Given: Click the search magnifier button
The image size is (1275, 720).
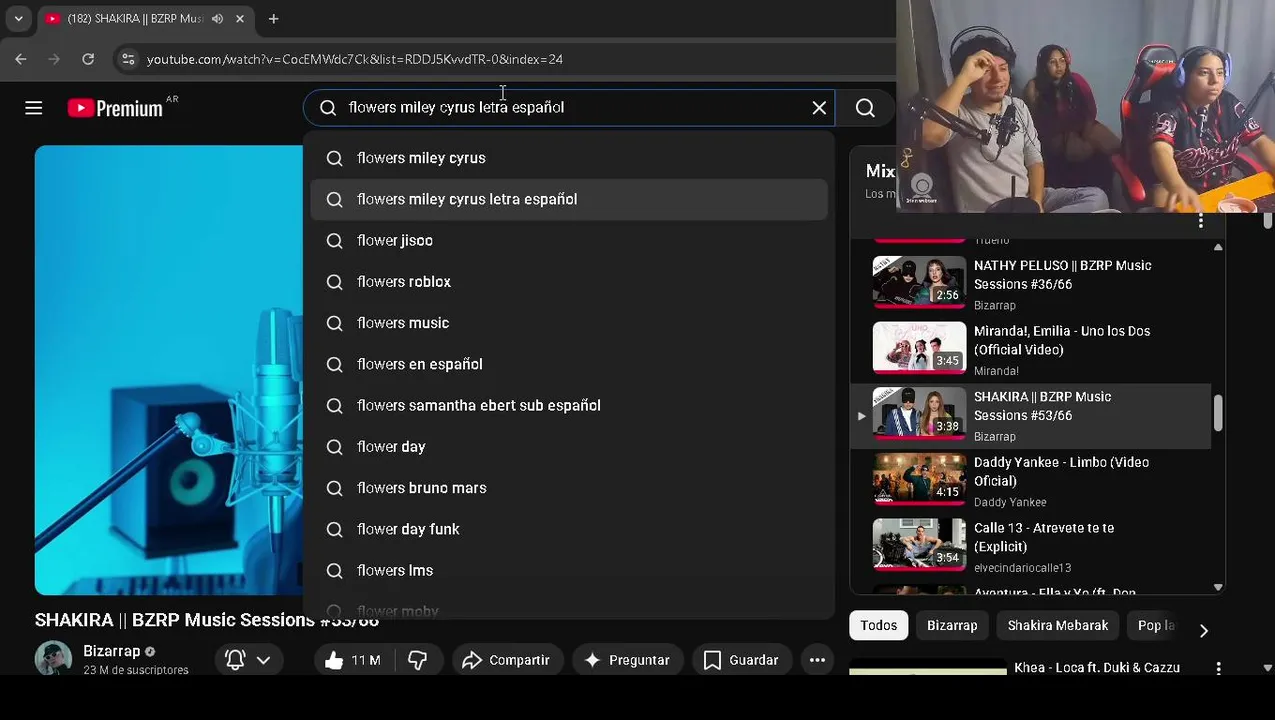Looking at the screenshot, I should click(x=865, y=107).
